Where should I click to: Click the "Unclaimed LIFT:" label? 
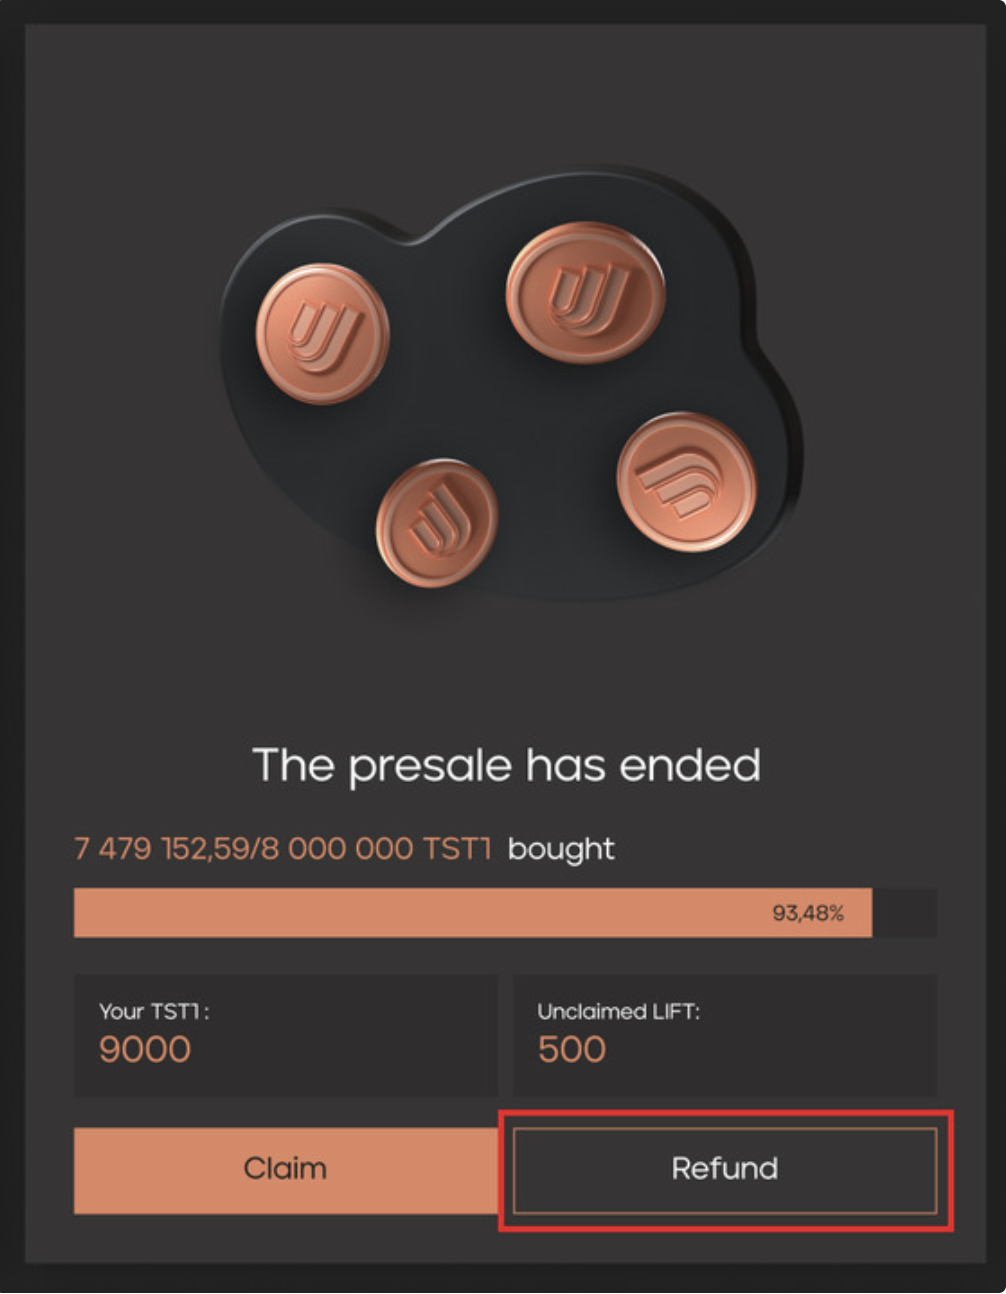point(618,1011)
